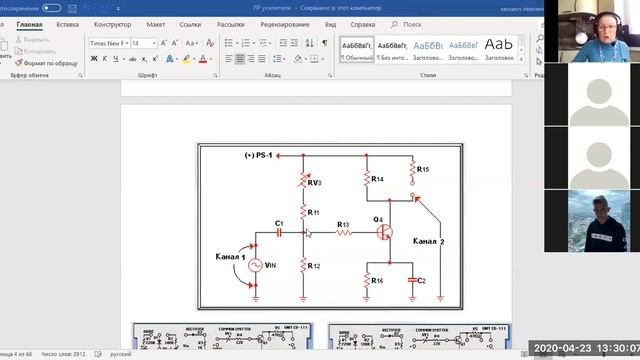Screen dimensions: 640x360
Task: Toggle subscript x₂ formatting
Action: (x=144, y=60)
